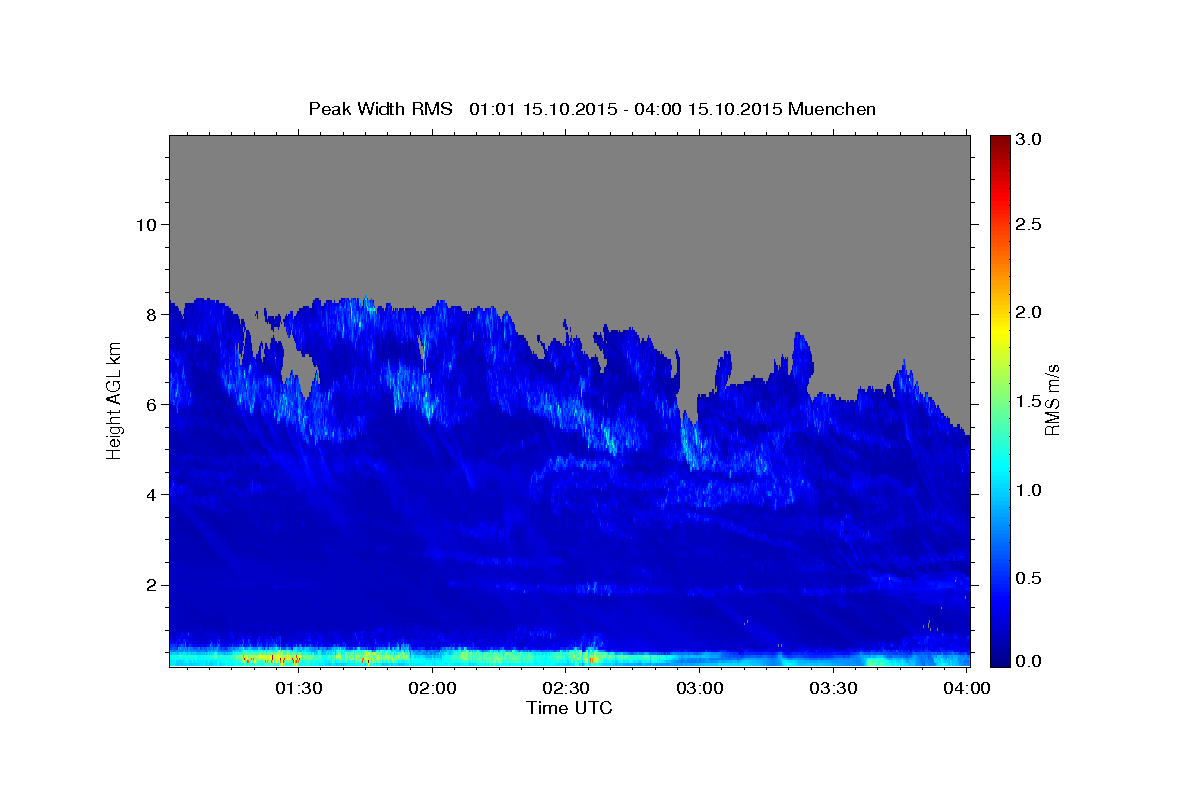The width and height of the screenshot is (1200, 800).
Task: Click the orange near-surface patch before 01:30
Action: [x=271, y=659]
